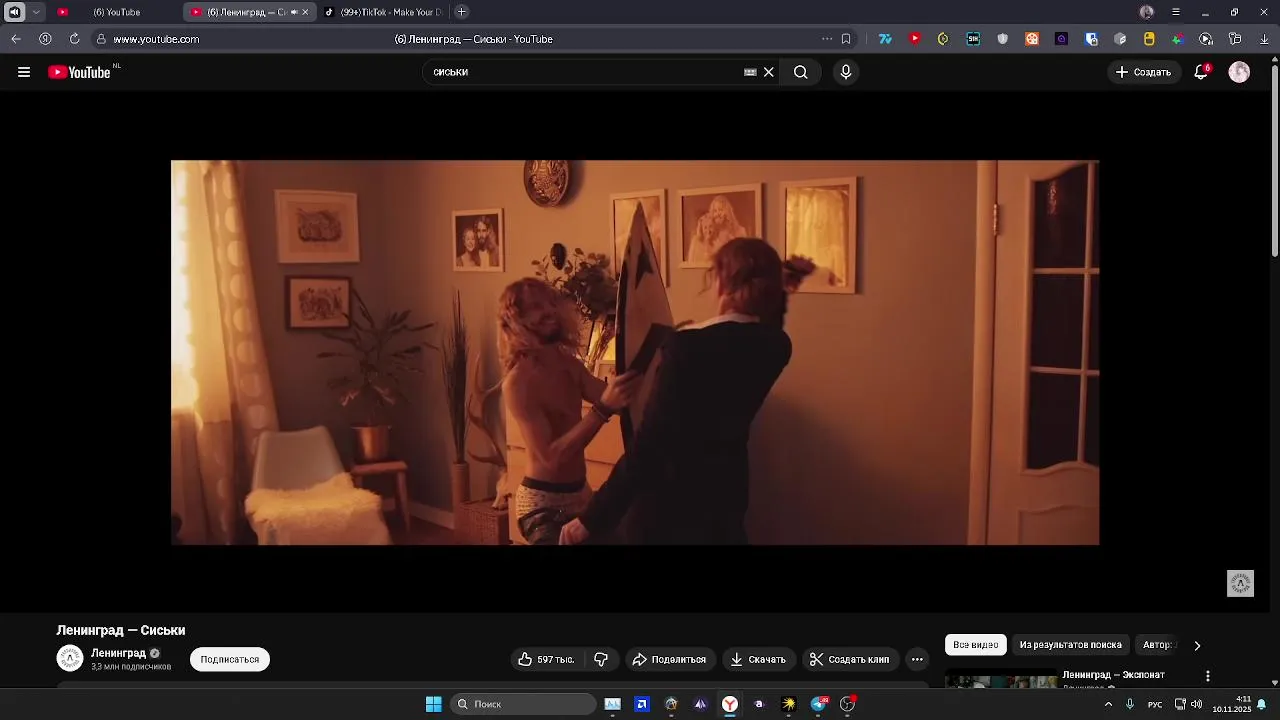Go back with browser back arrow
Screen dimensions: 1280x720
pos(16,39)
